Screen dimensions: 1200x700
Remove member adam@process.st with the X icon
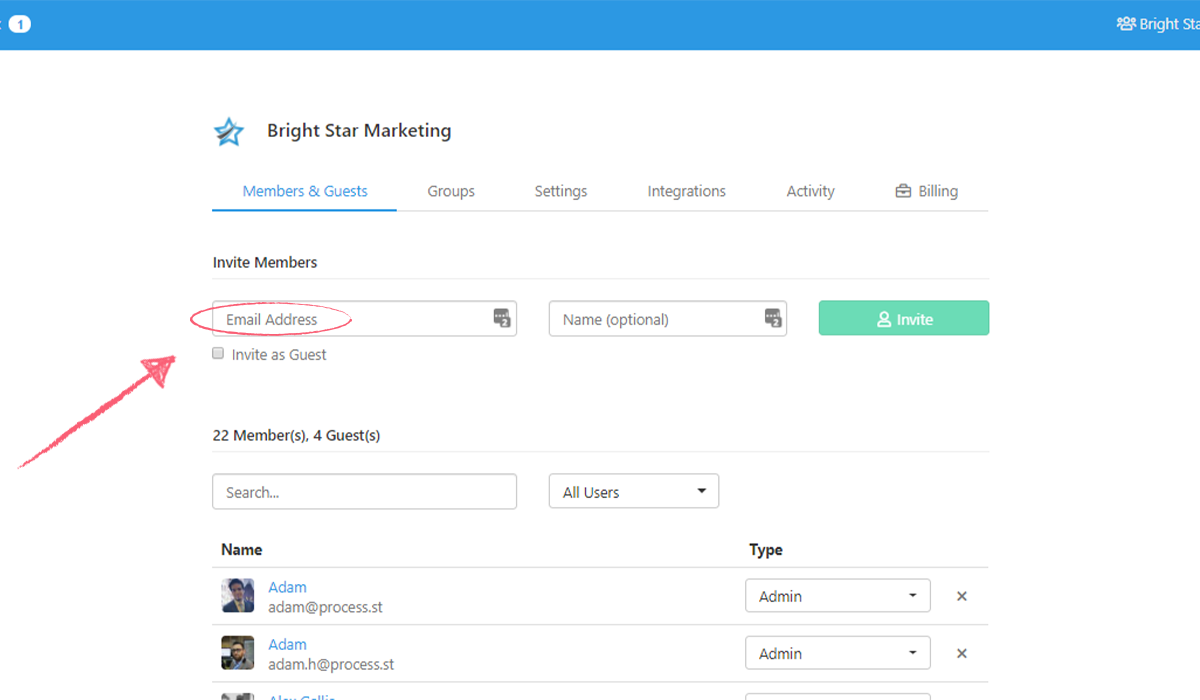pos(962,596)
